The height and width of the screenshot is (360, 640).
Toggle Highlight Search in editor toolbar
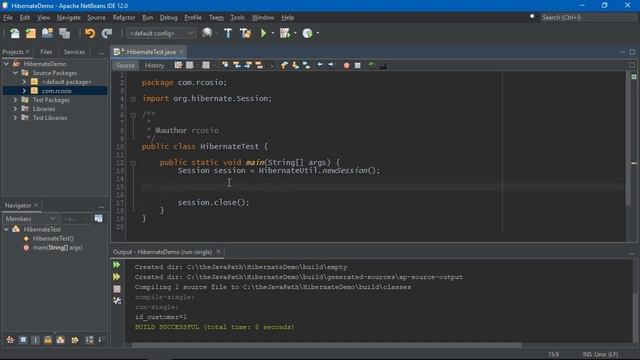point(259,65)
